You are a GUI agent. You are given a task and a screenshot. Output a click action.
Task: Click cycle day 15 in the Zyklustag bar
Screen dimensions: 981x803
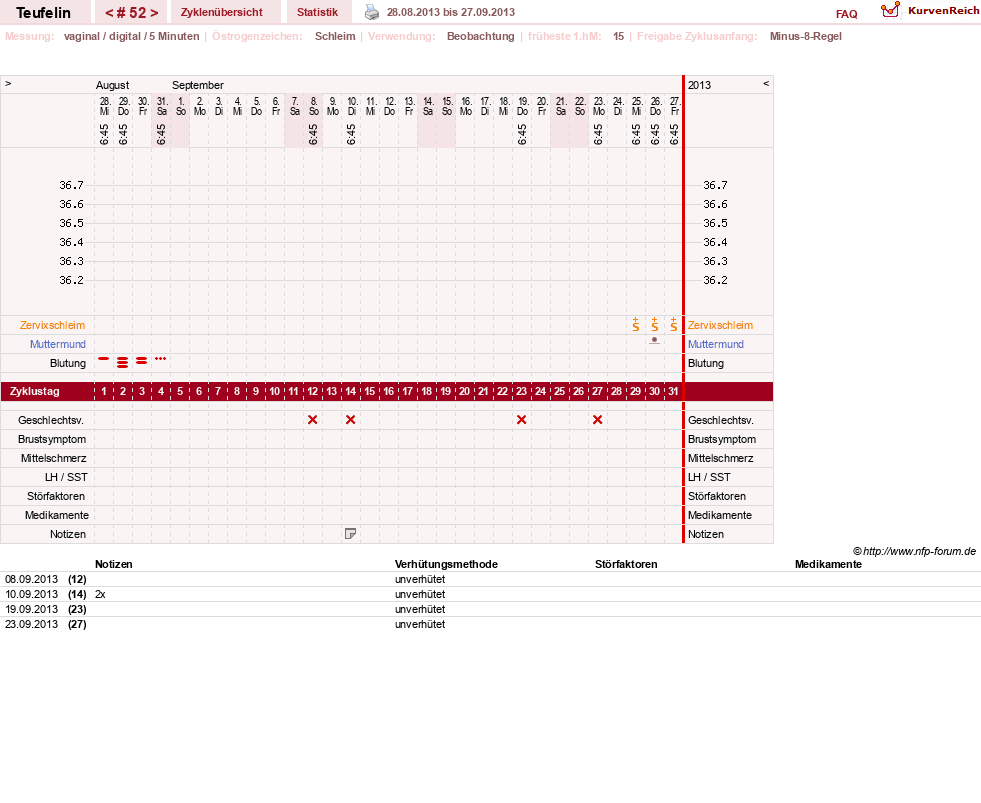coord(370,391)
